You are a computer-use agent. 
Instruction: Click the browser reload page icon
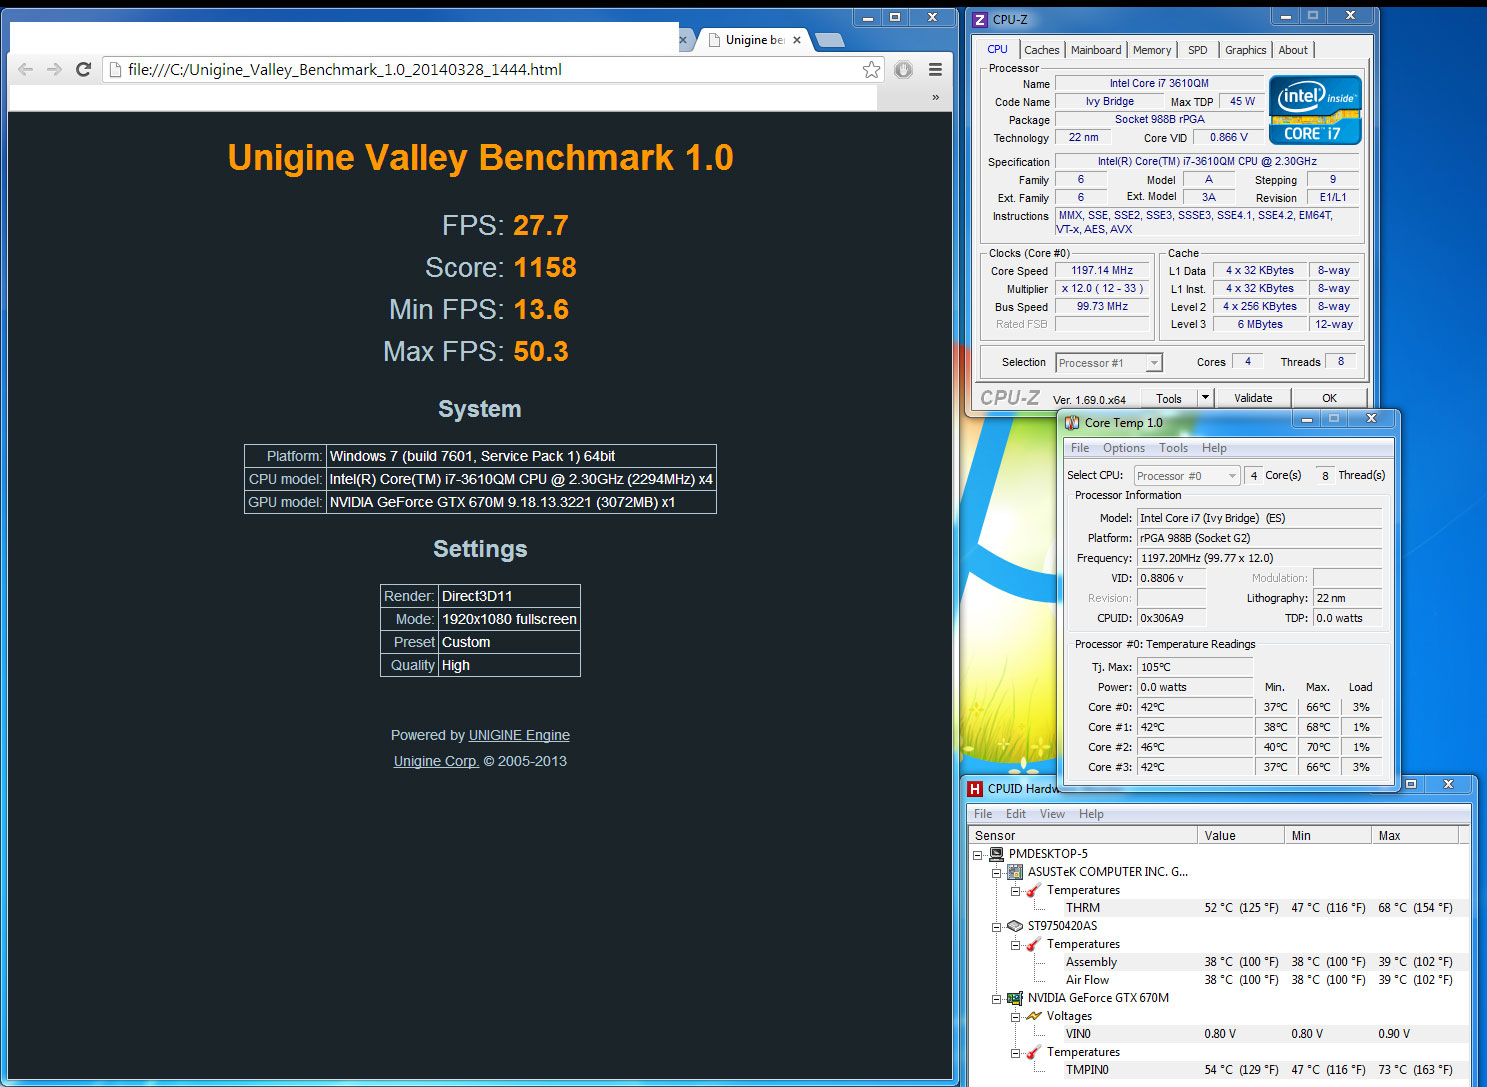tap(84, 69)
